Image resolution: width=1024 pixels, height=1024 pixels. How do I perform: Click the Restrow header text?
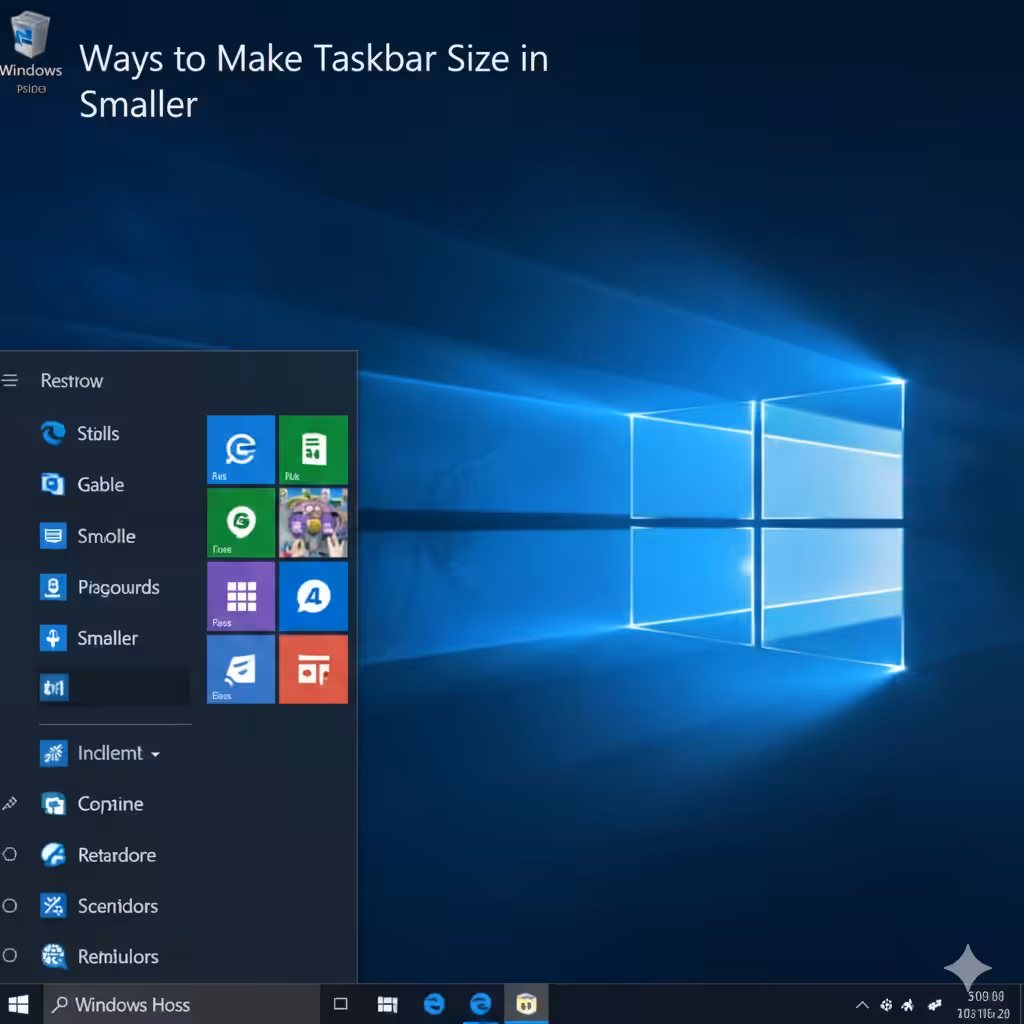(72, 381)
